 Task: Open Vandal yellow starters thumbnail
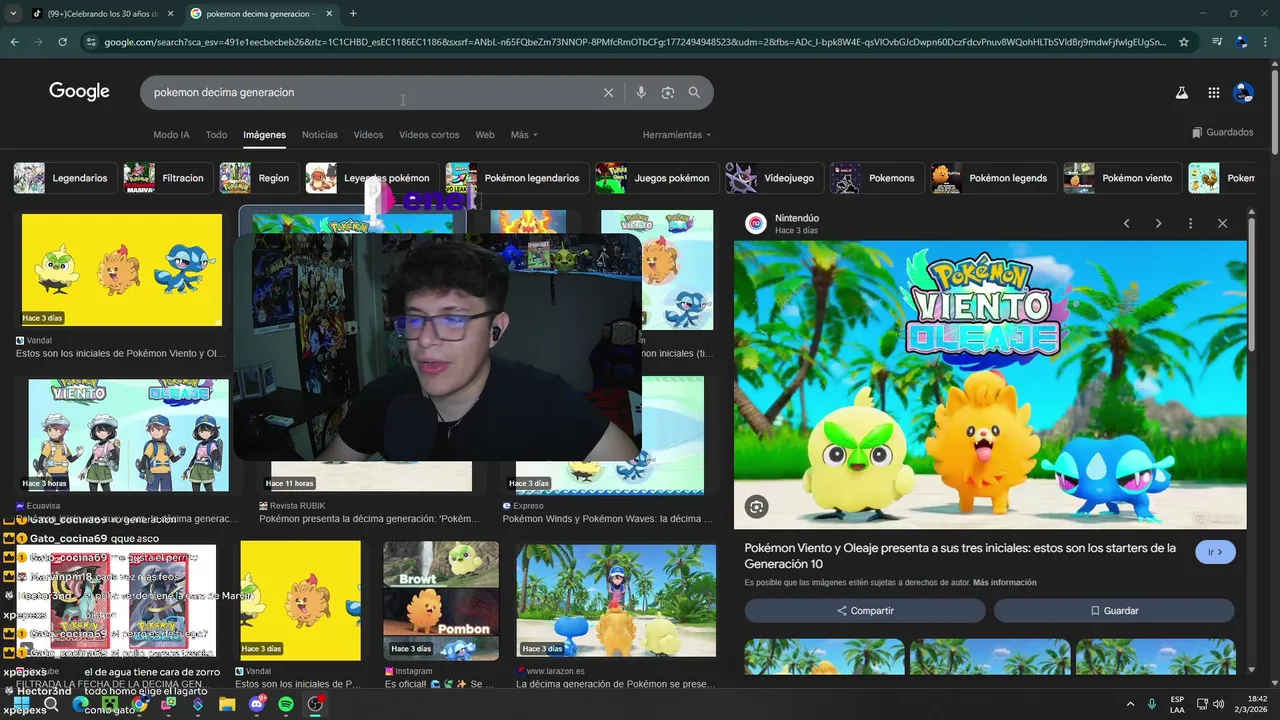122,270
